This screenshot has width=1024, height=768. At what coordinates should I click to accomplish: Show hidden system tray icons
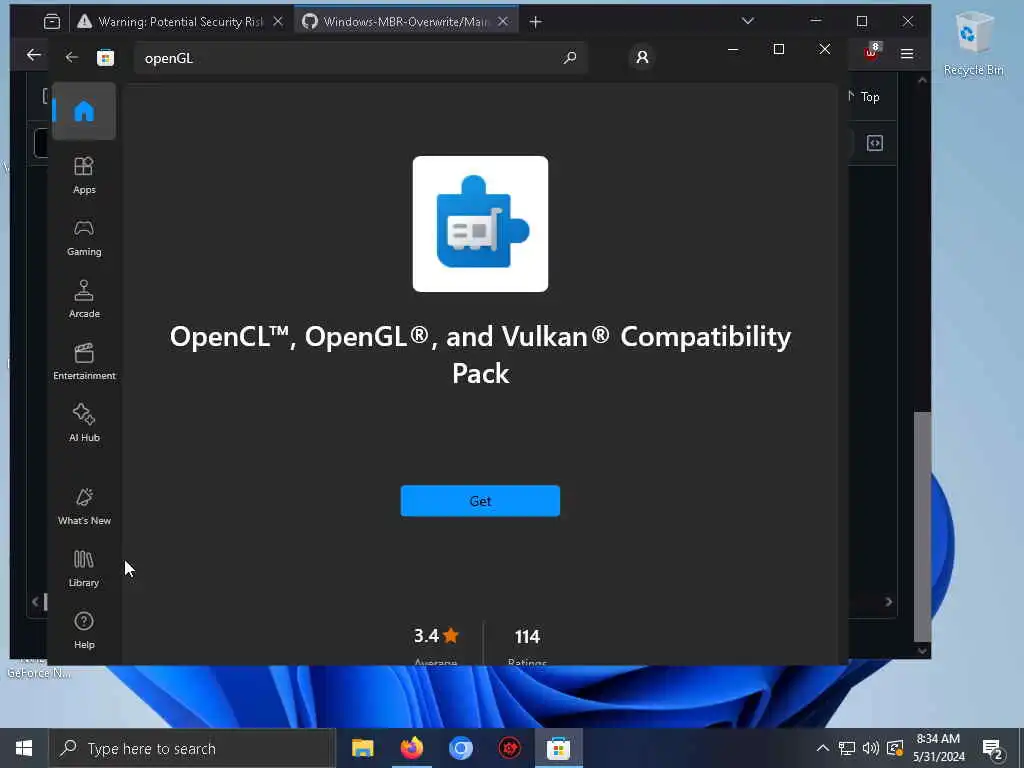(823, 748)
